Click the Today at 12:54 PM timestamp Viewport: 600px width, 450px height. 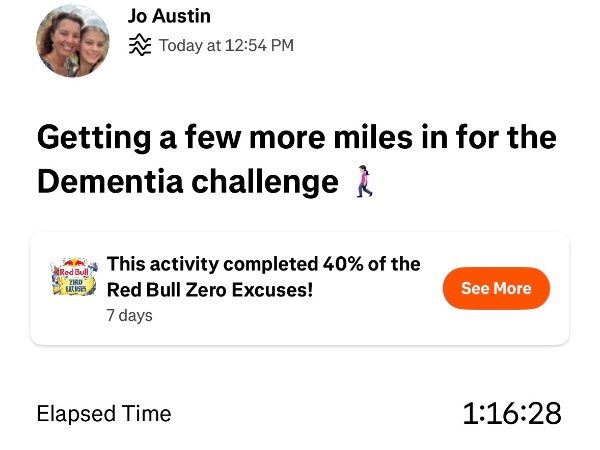point(226,46)
